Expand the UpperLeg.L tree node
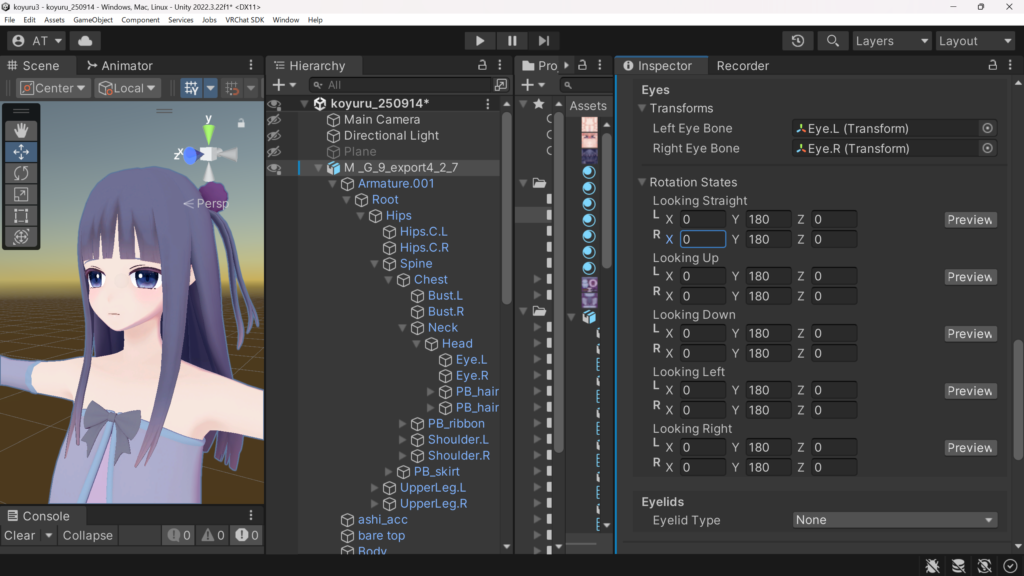 375,488
